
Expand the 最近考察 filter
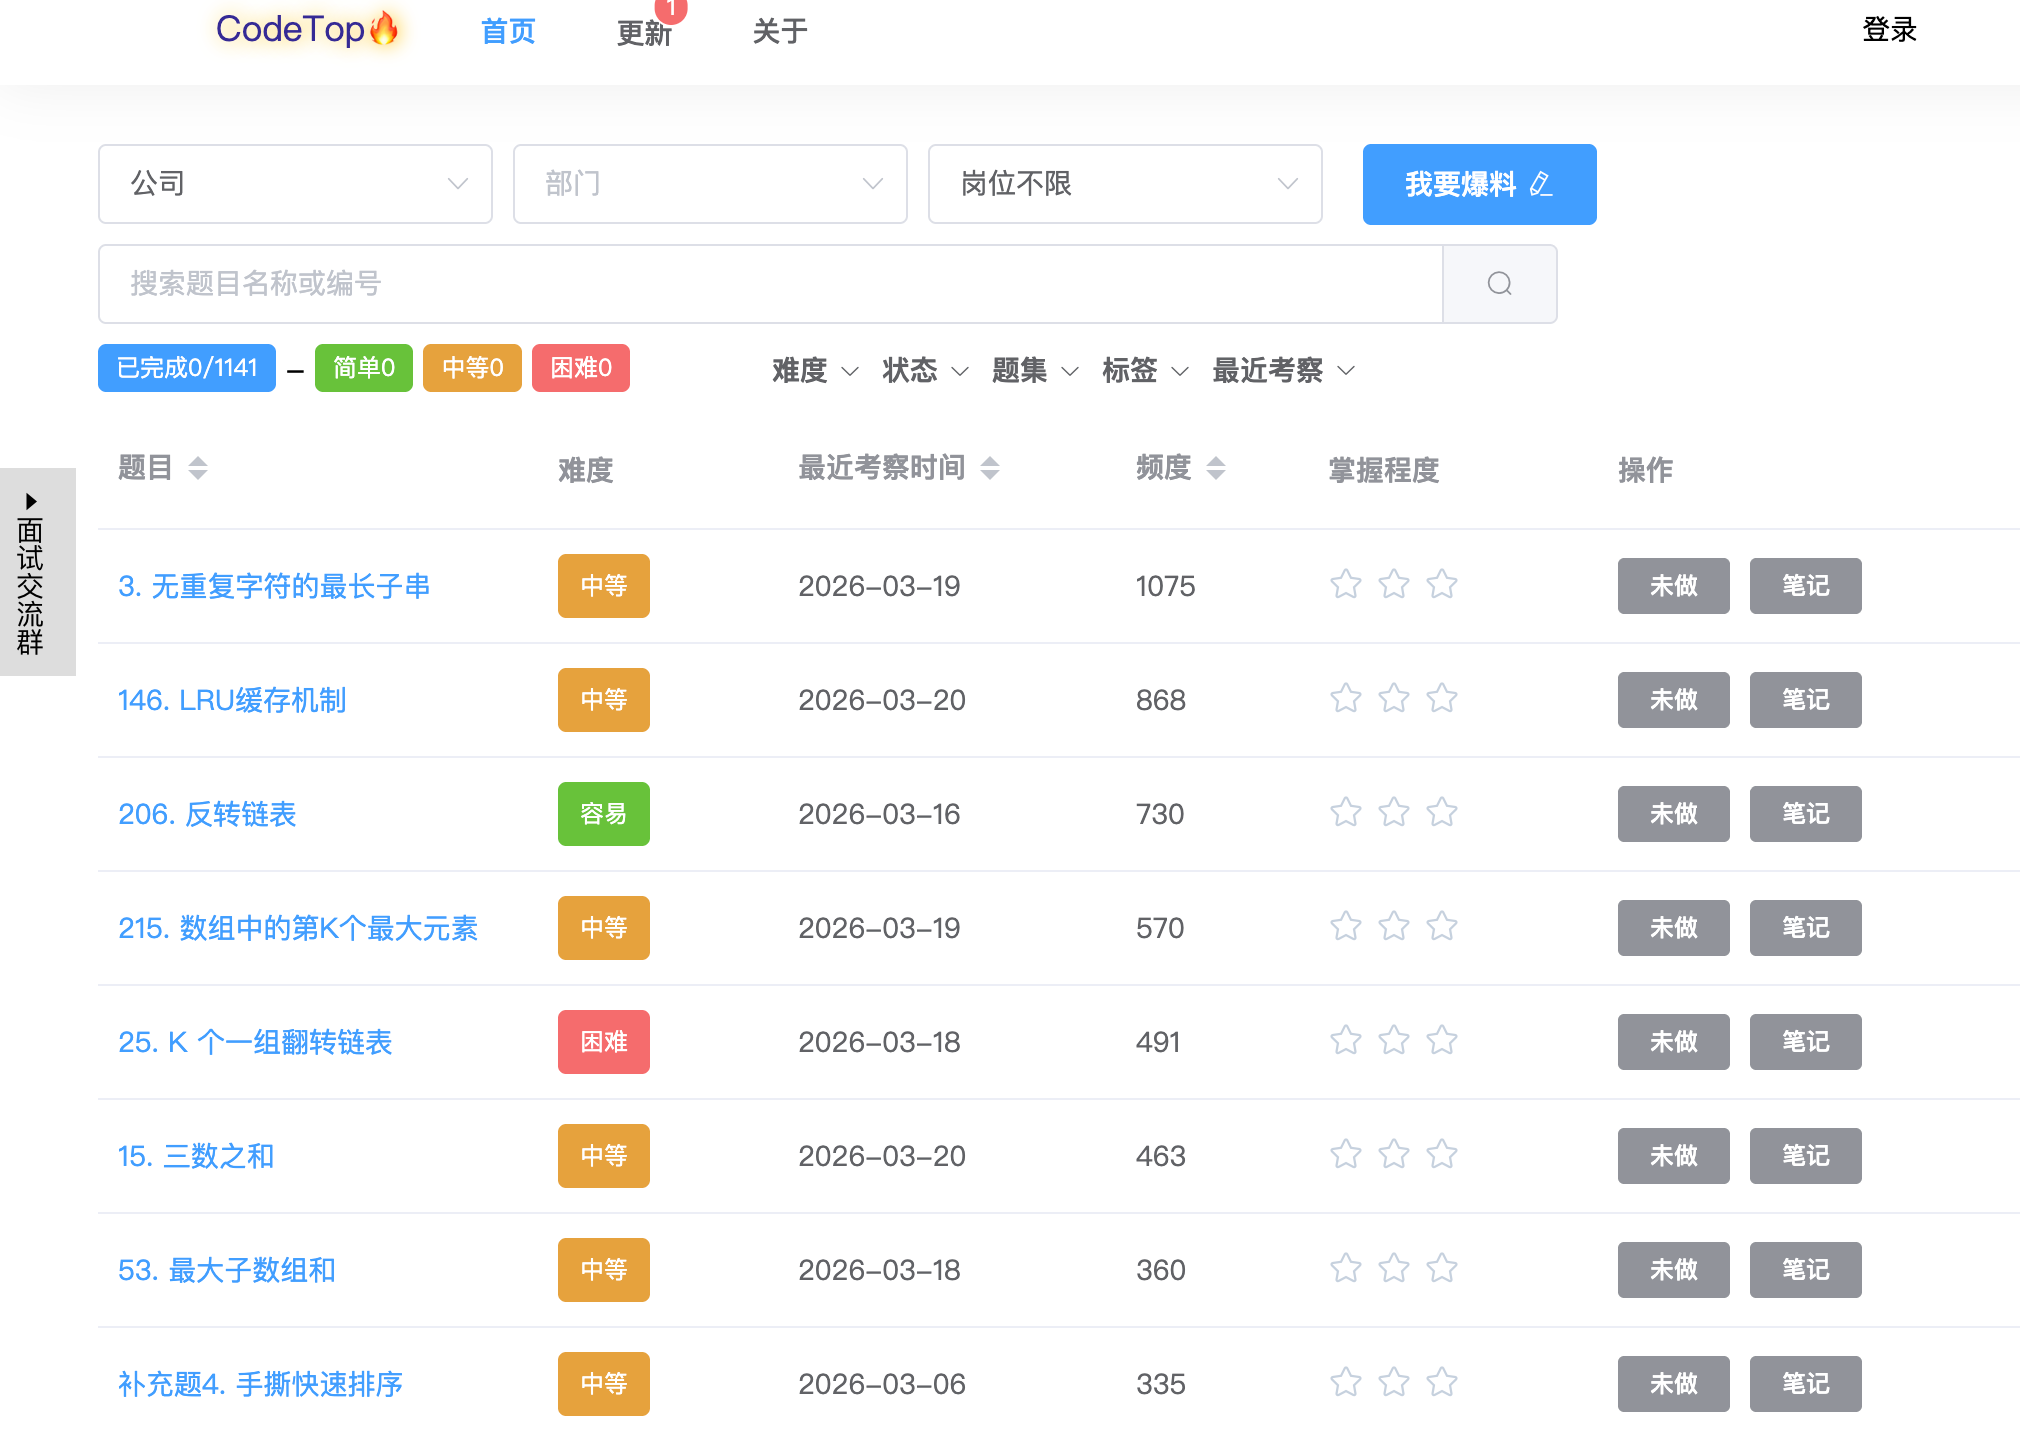coord(1283,371)
